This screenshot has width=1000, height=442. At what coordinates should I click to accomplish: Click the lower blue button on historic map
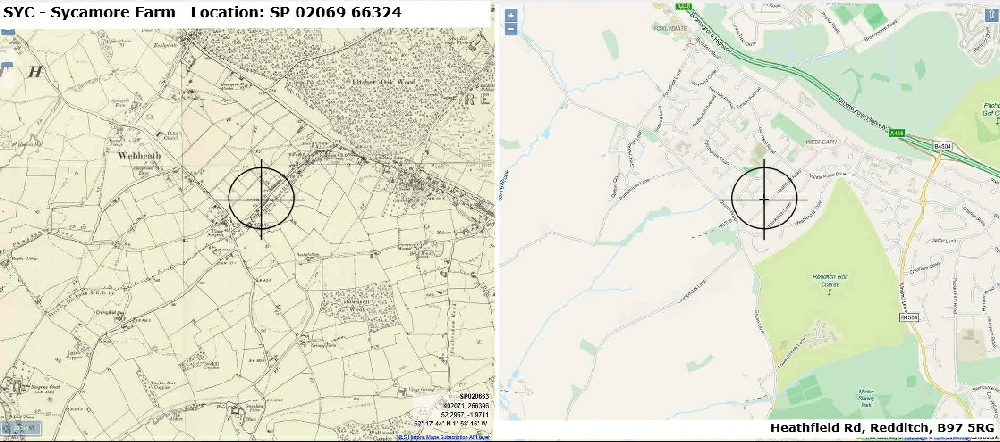(x=19, y=428)
